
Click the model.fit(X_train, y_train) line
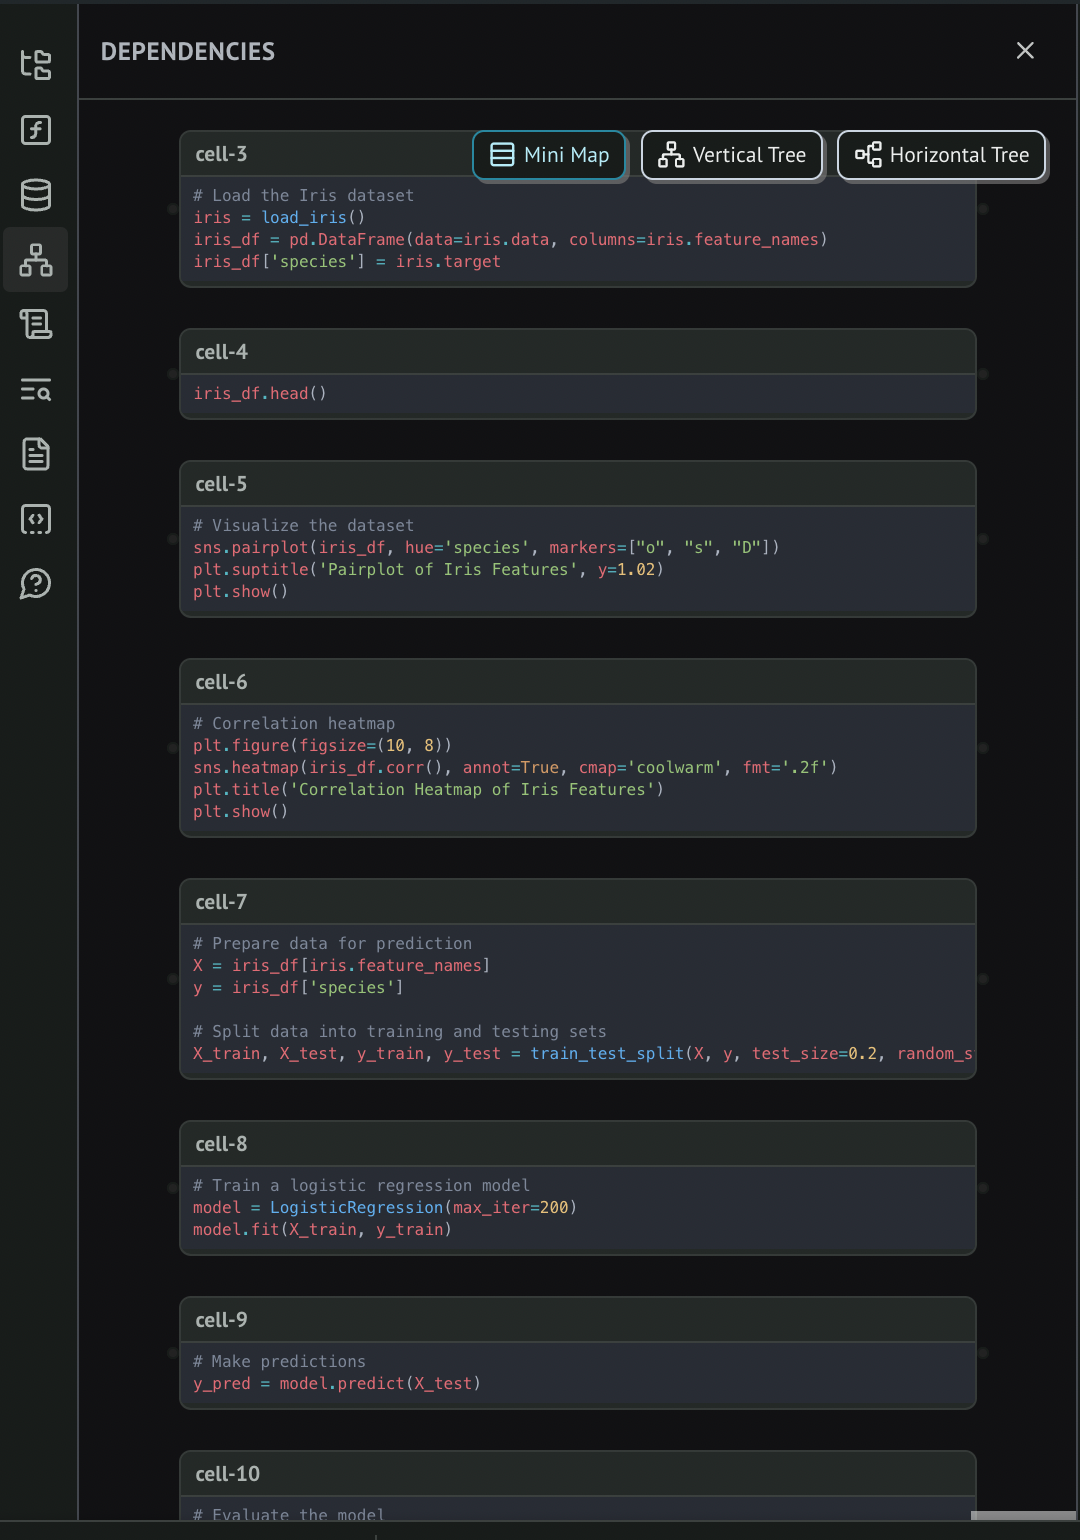[322, 1230]
